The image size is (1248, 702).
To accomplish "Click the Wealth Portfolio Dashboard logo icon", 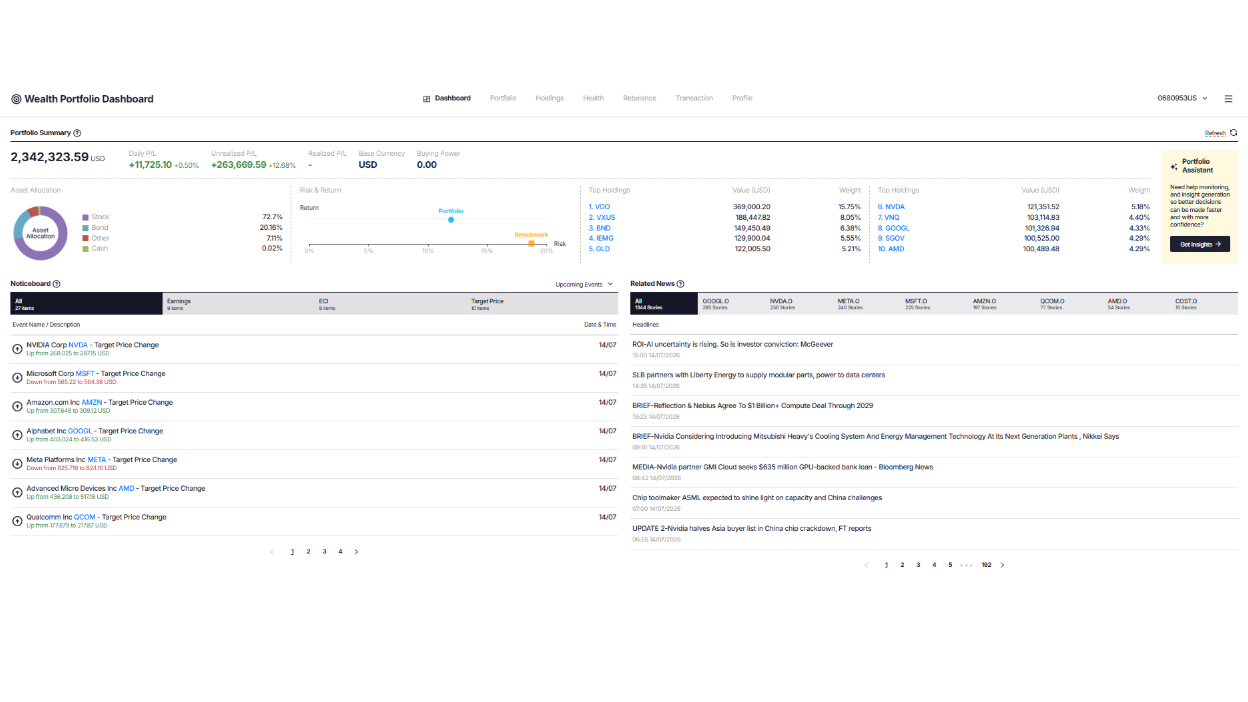I will (x=16, y=99).
